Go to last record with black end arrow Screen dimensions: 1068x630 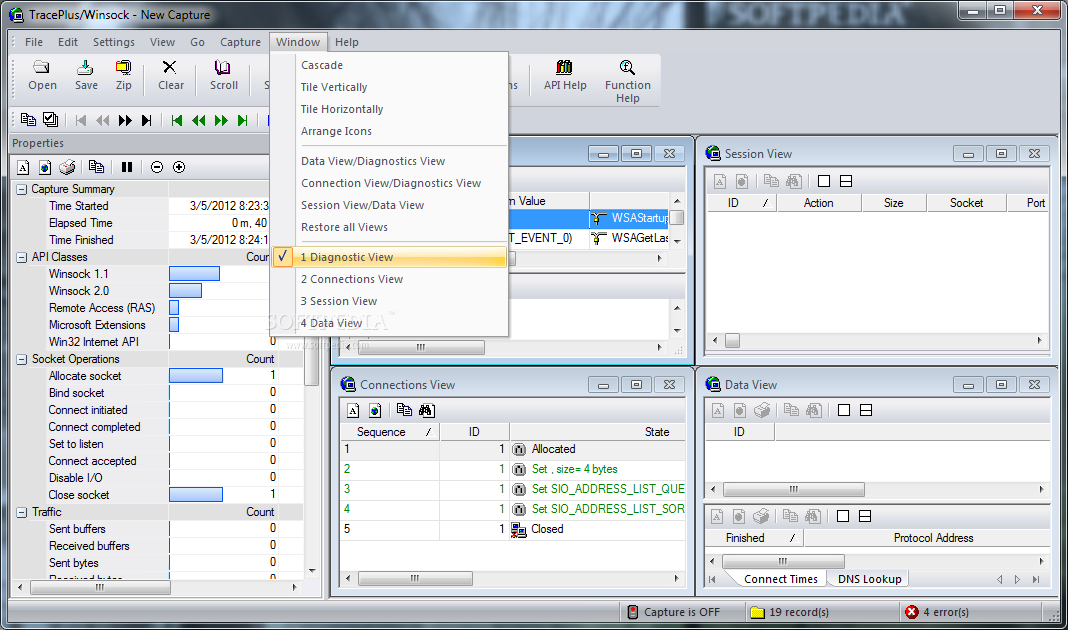click(x=146, y=121)
